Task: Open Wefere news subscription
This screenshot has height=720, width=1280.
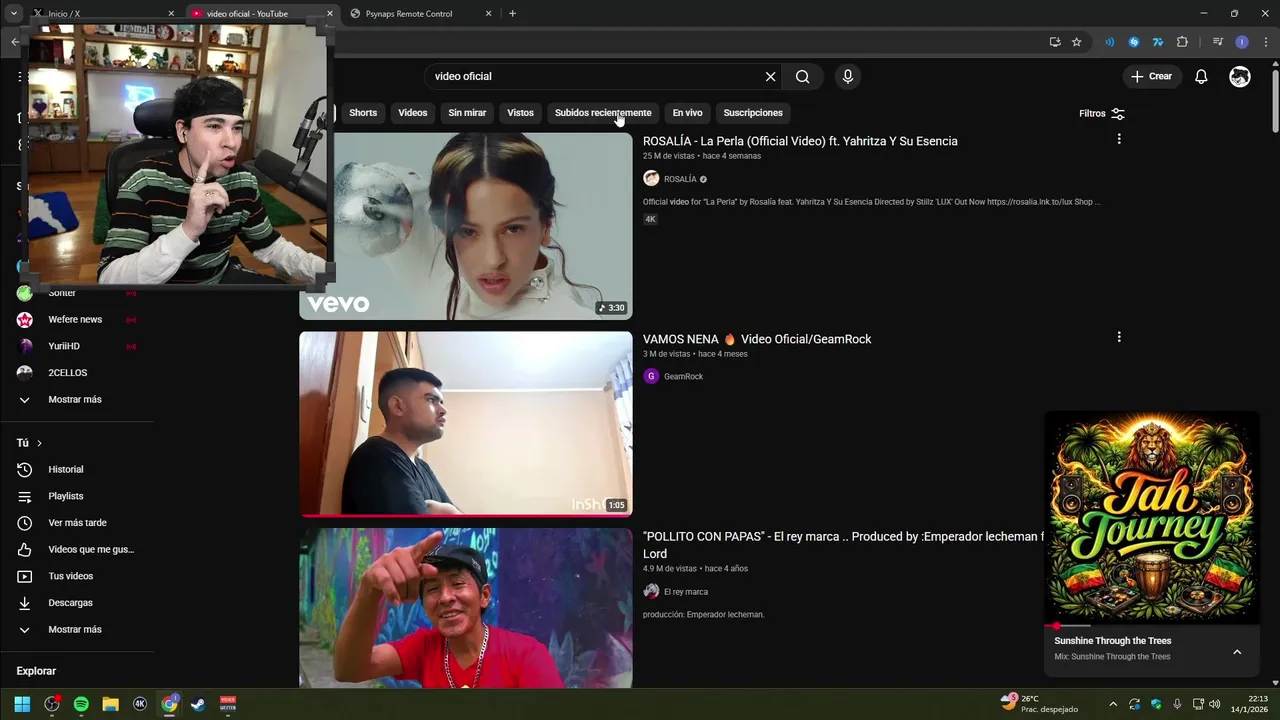Action: [x=76, y=319]
